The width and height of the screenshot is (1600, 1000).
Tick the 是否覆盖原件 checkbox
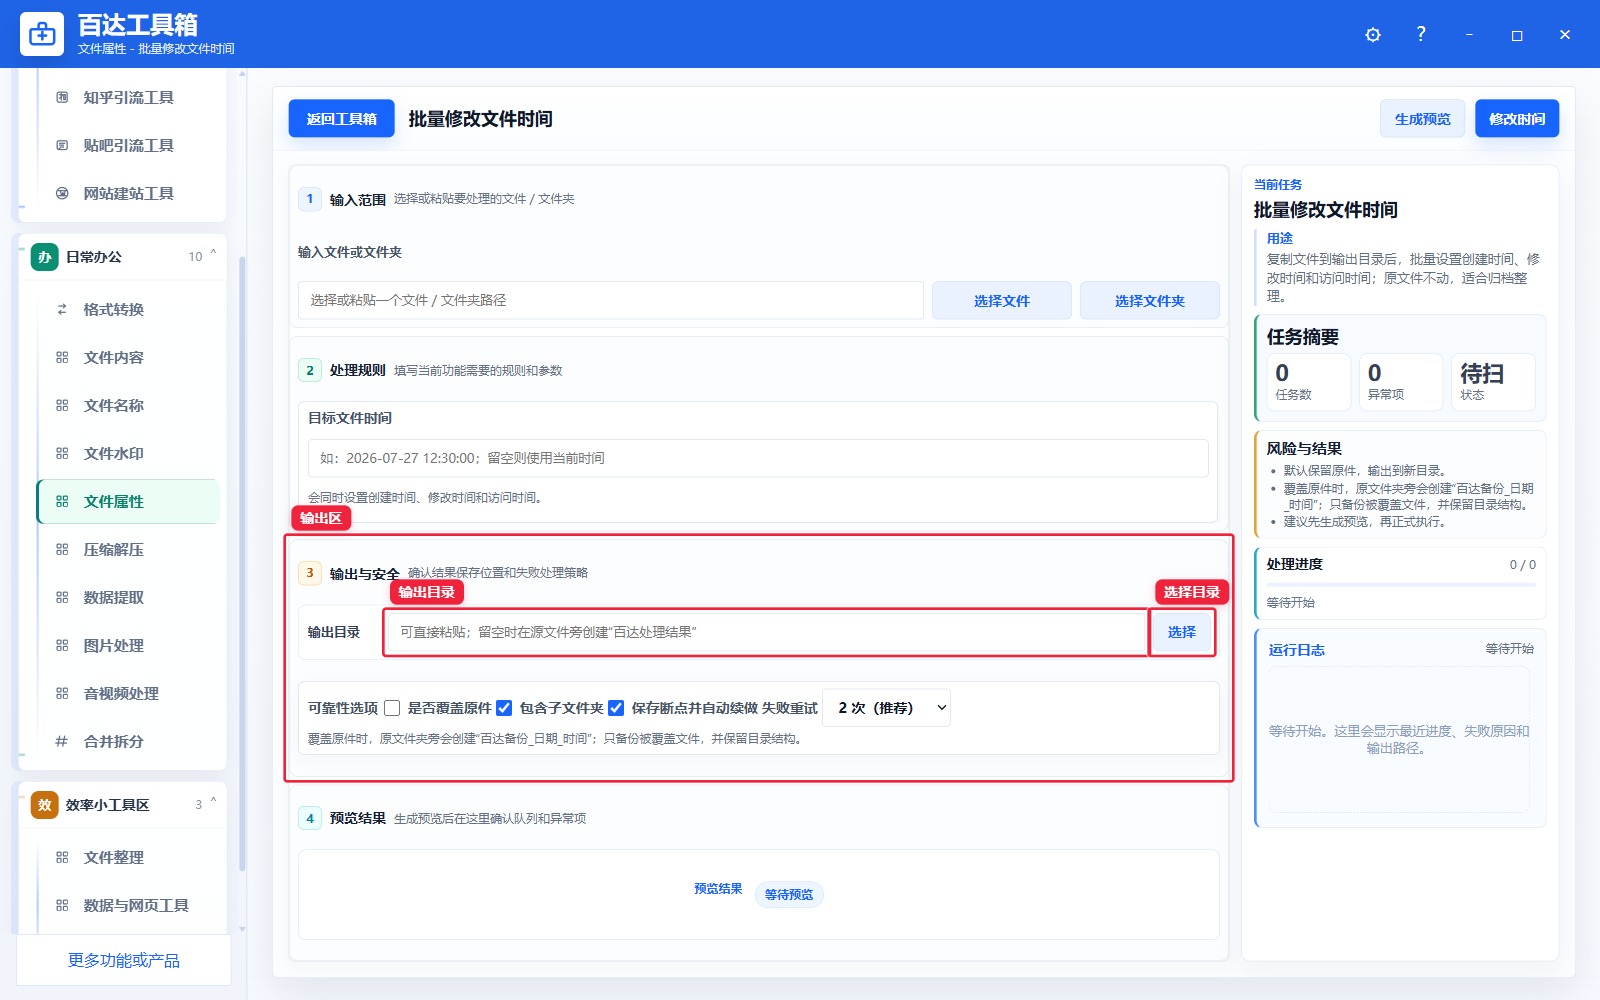[x=392, y=708]
